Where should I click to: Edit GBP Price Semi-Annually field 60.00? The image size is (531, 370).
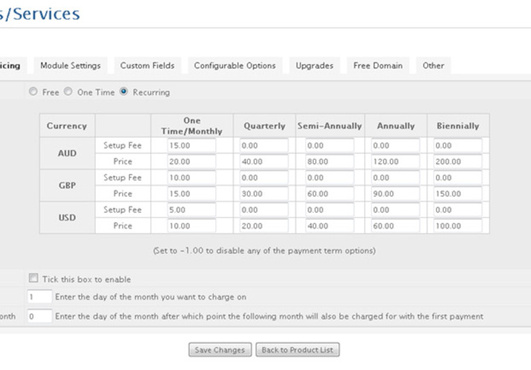pos(330,194)
